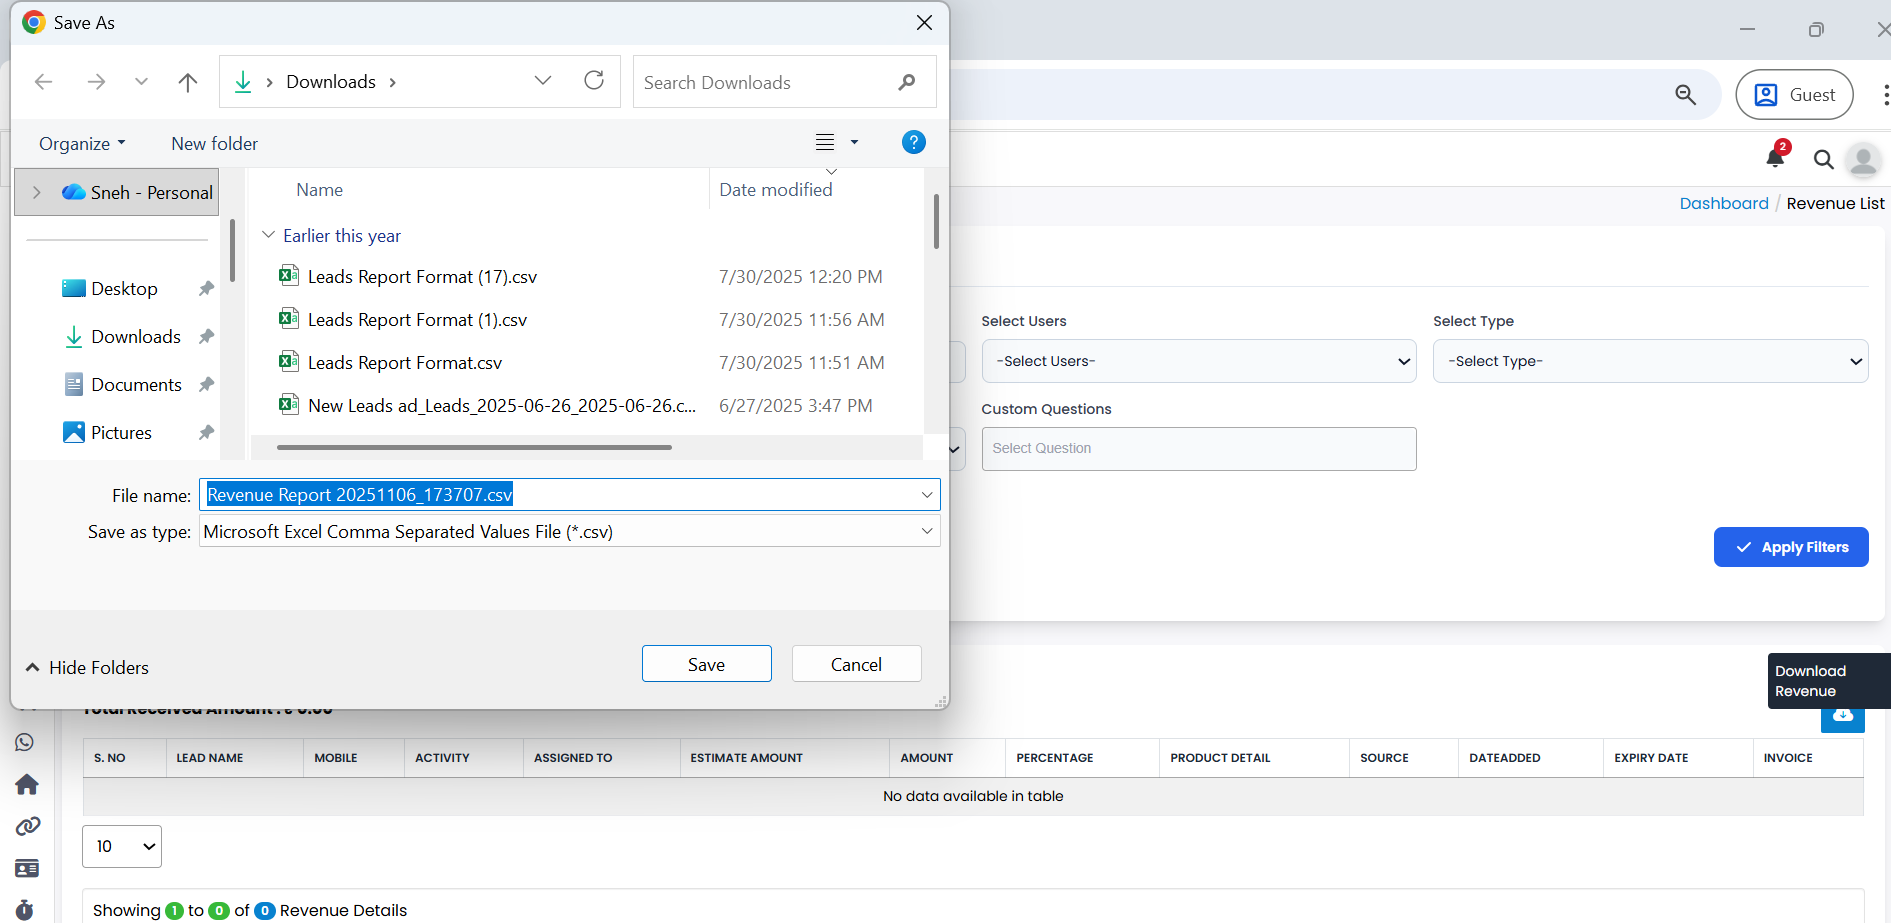The height and width of the screenshot is (923, 1891).
Task: Go up one folder level arrow
Action: pyautogui.click(x=187, y=82)
